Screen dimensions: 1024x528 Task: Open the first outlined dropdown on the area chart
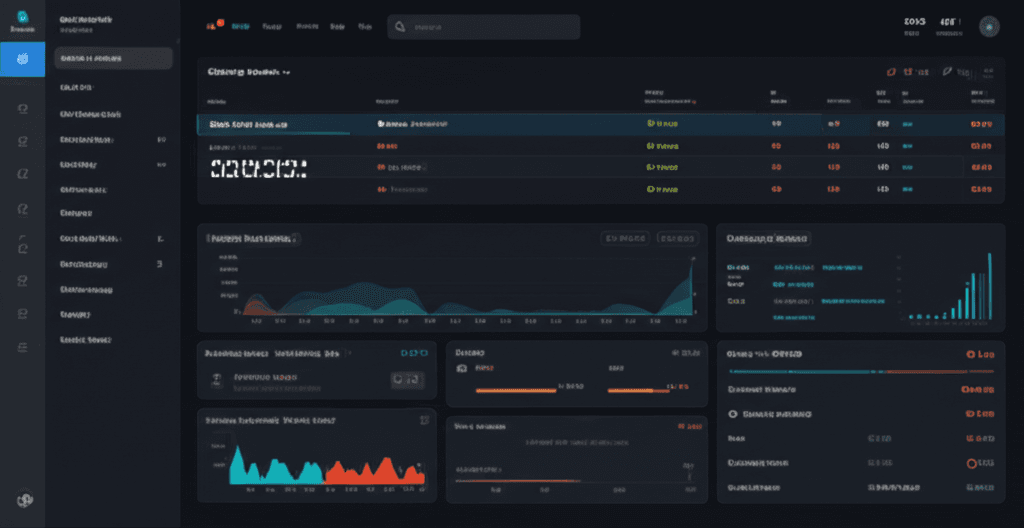pos(625,238)
